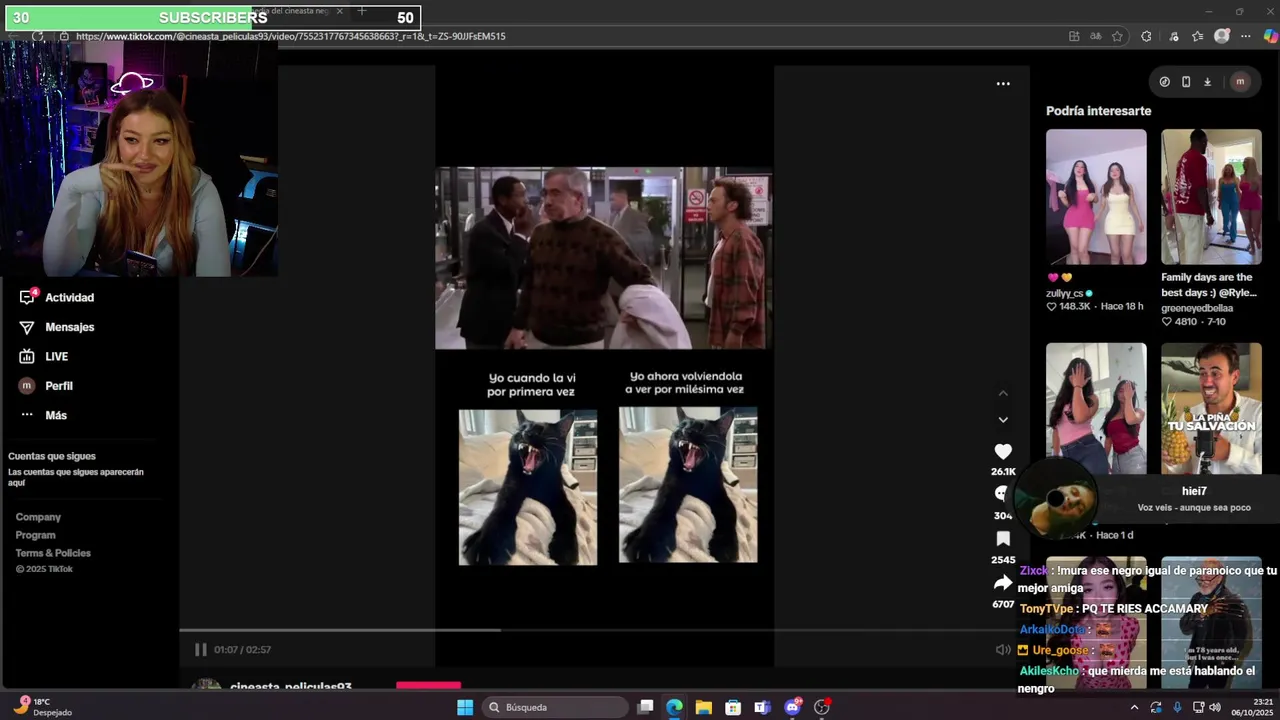
Task: Open the Más menu in sidebar
Action: tap(43, 415)
